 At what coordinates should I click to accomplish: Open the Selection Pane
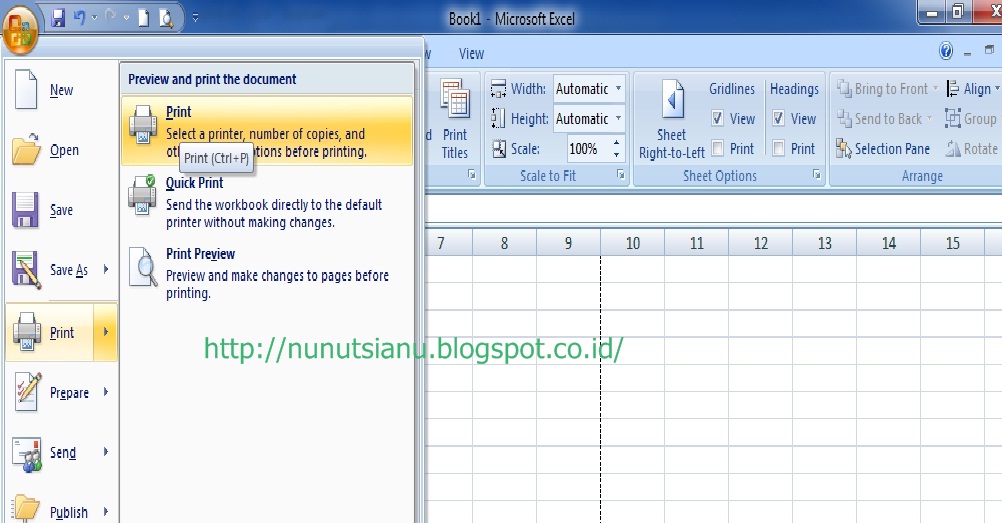(883, 149)
